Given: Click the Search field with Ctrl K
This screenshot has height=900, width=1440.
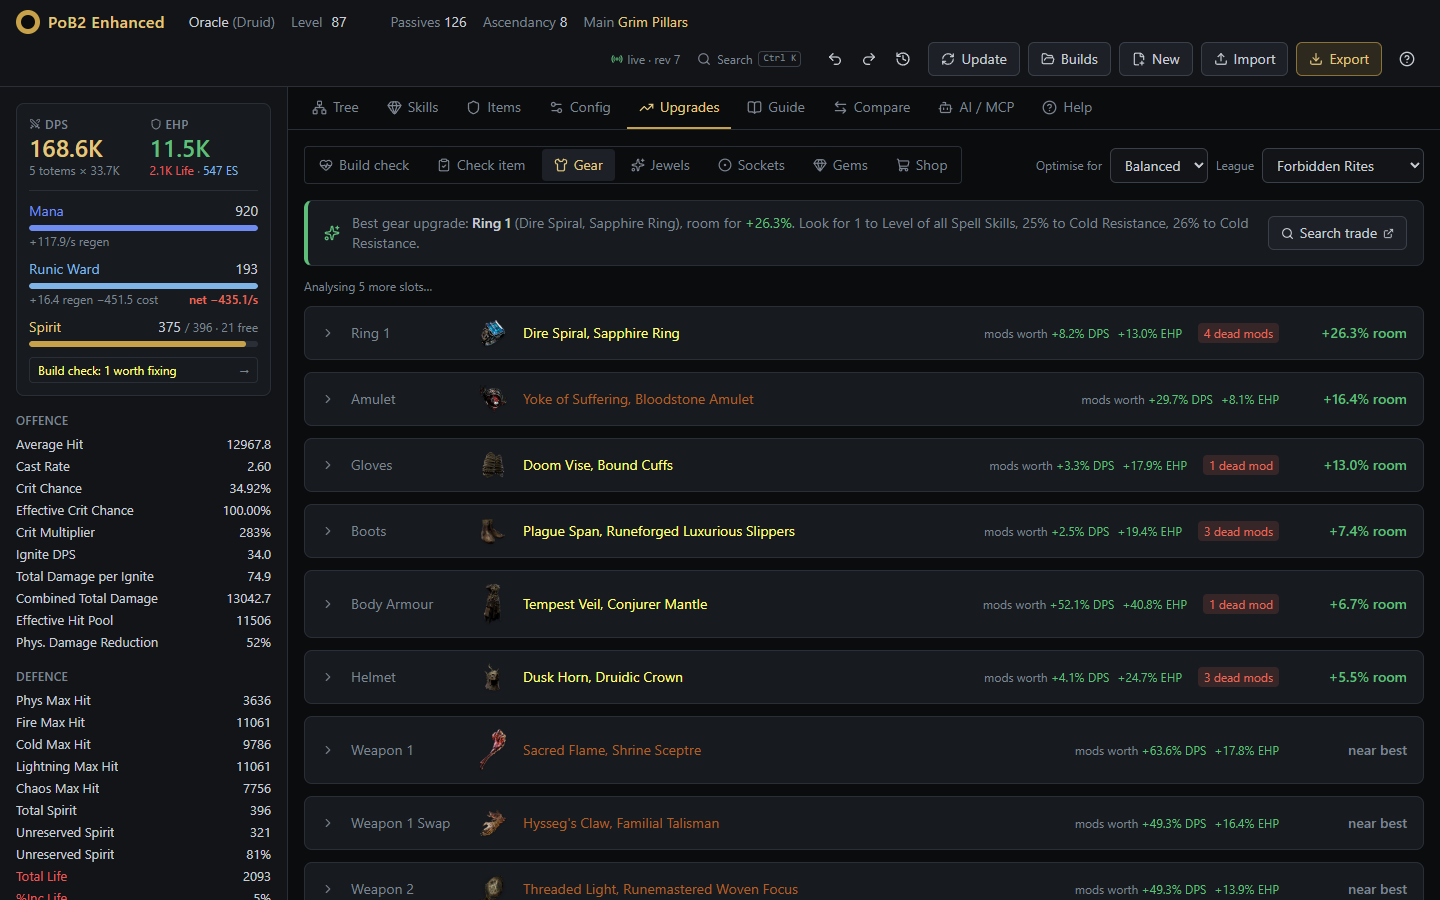Looking at the screenshot, I should coord(749,59).
